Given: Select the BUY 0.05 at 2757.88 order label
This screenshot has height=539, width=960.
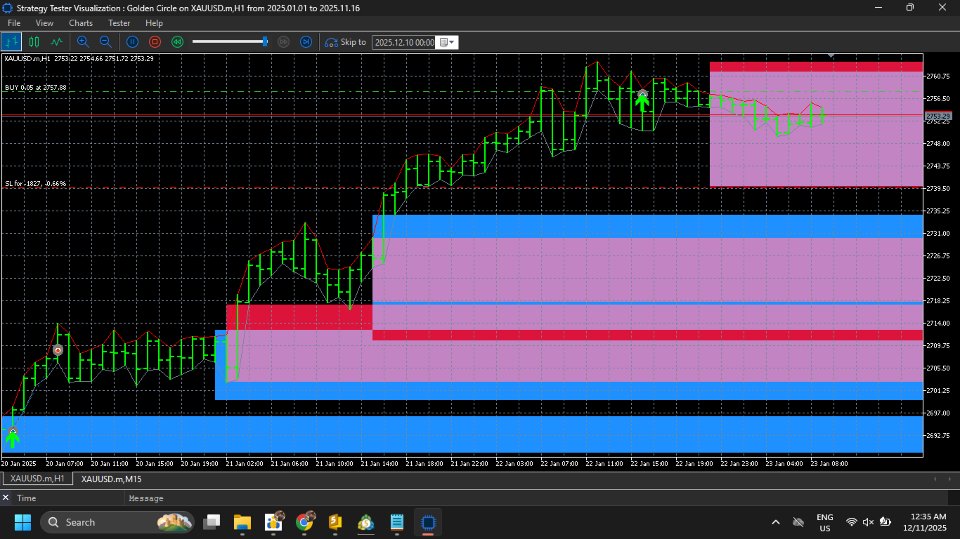Looking at the screenshot, I should (x=36, y=88).
